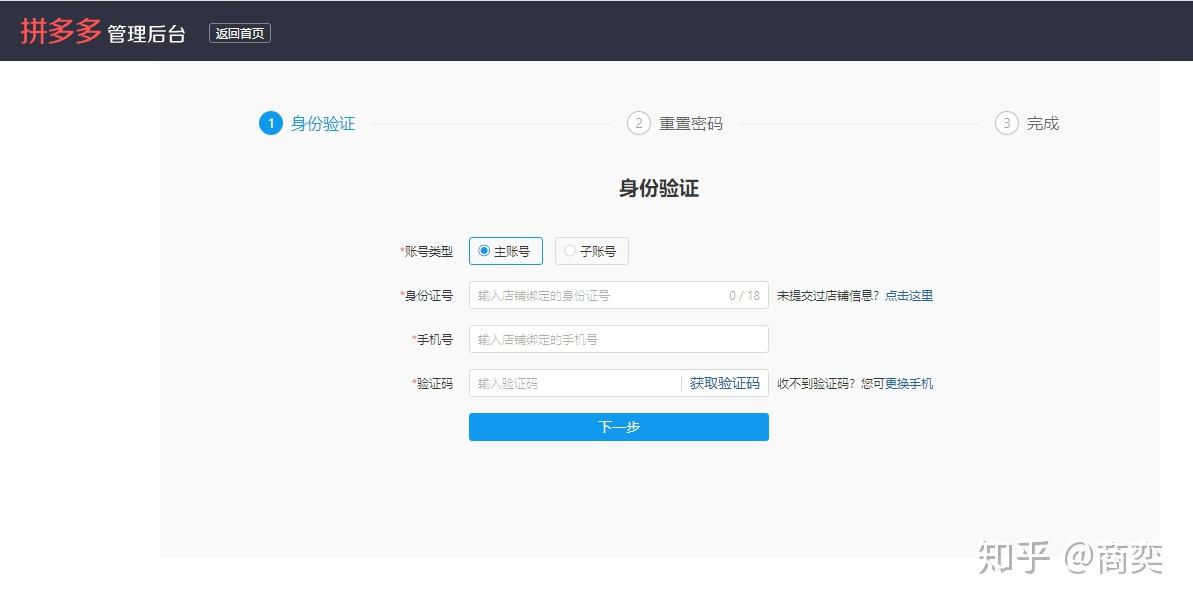Click the blue 下一步 button

pyautogui.click(x=619, y=427)
